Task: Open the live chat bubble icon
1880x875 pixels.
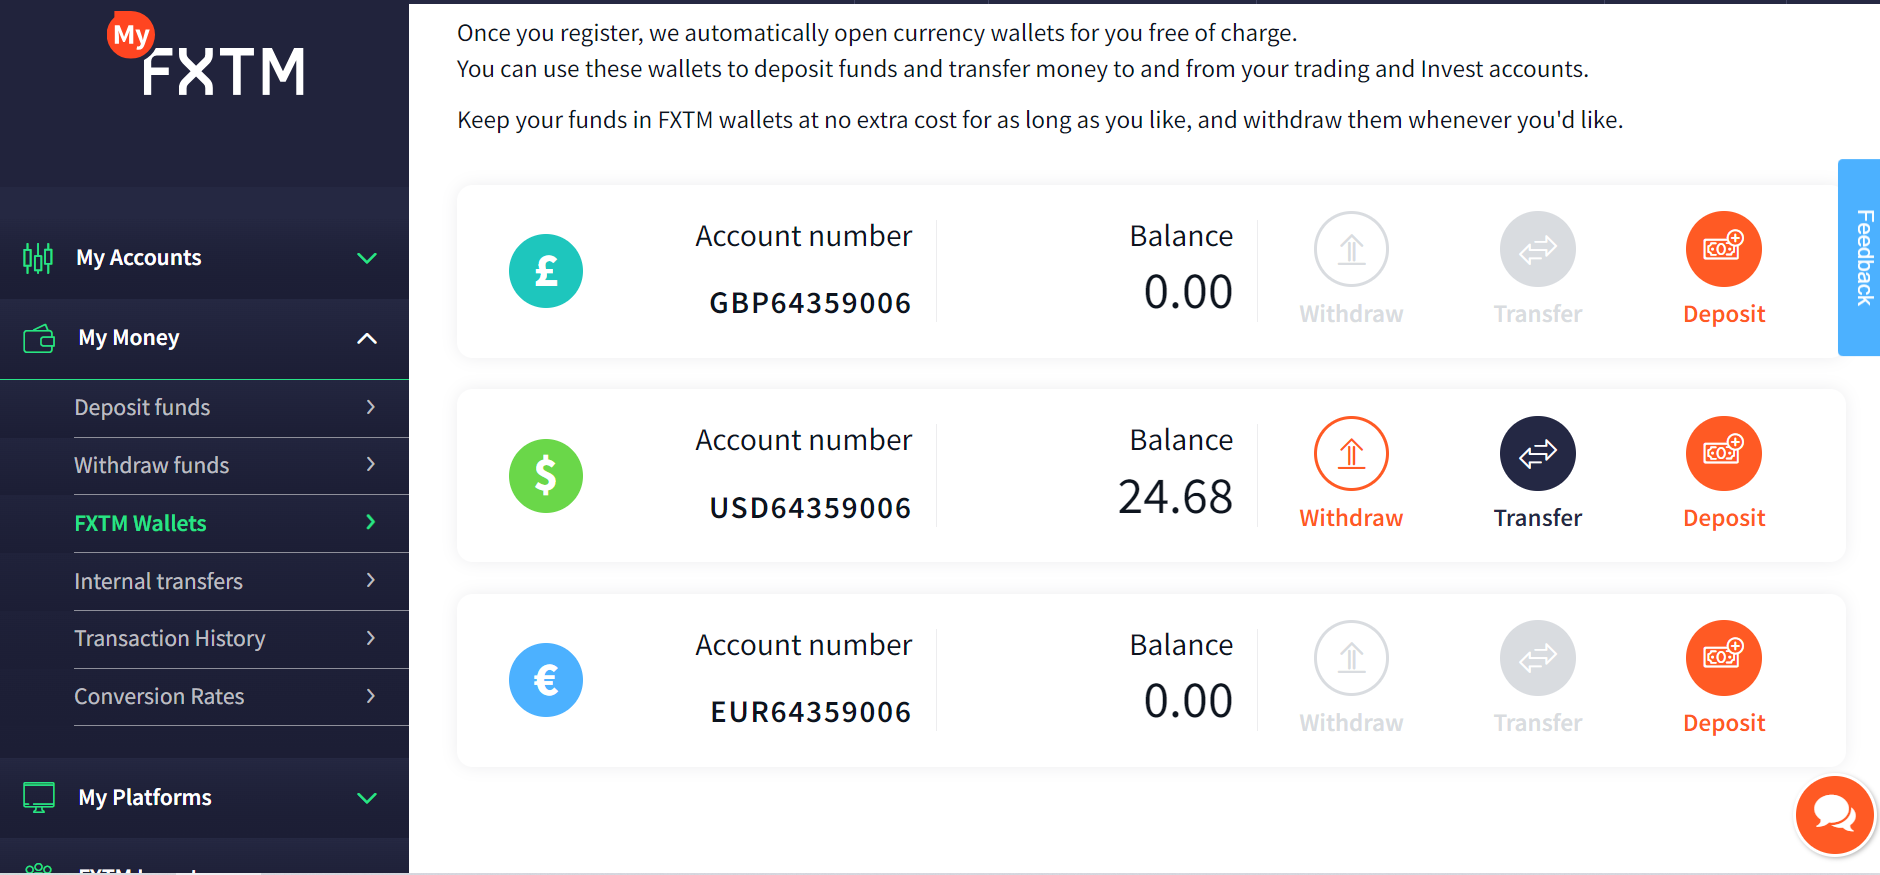Action: 1834,815
